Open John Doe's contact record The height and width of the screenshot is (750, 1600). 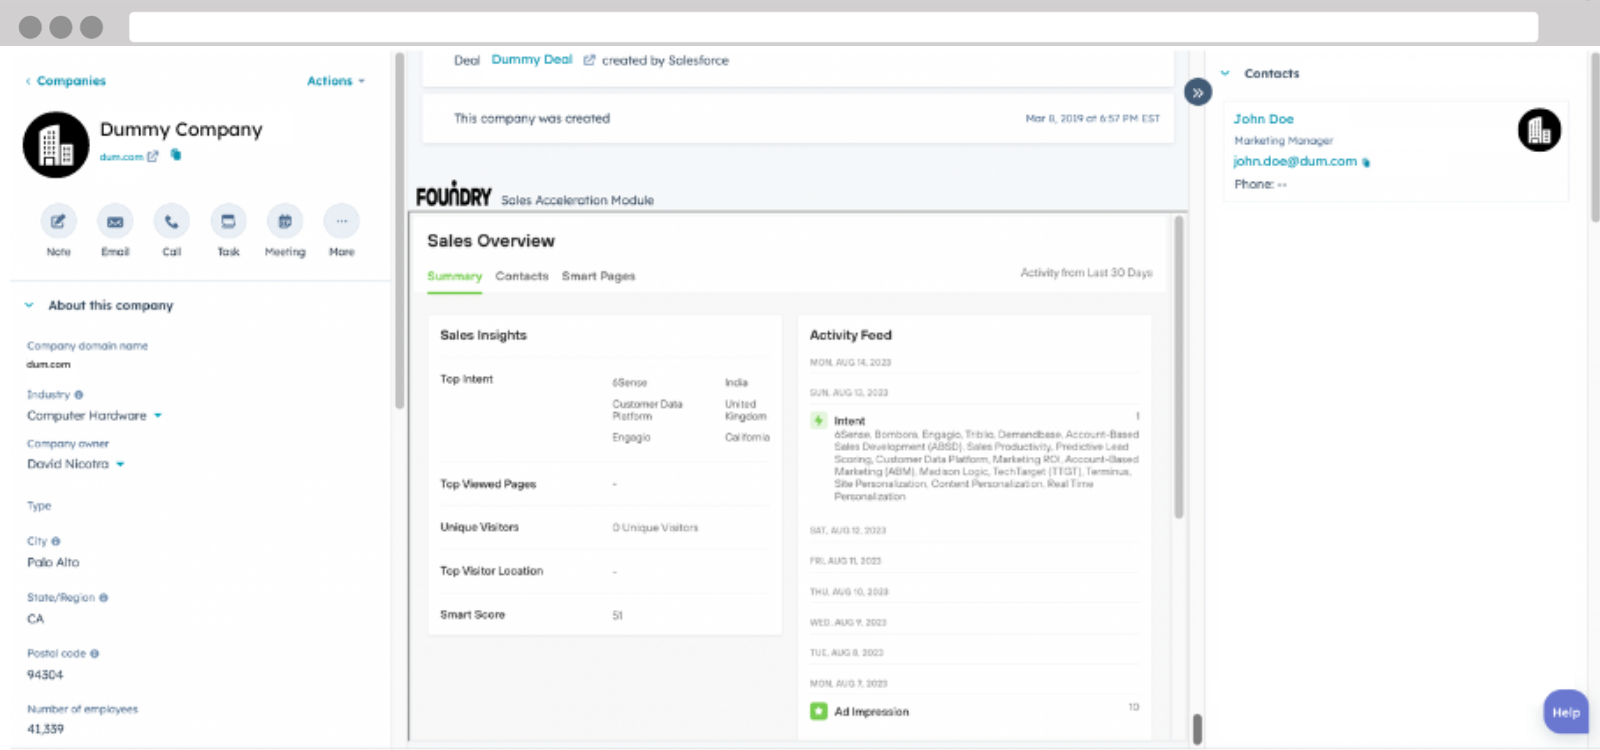(1264, 119)
